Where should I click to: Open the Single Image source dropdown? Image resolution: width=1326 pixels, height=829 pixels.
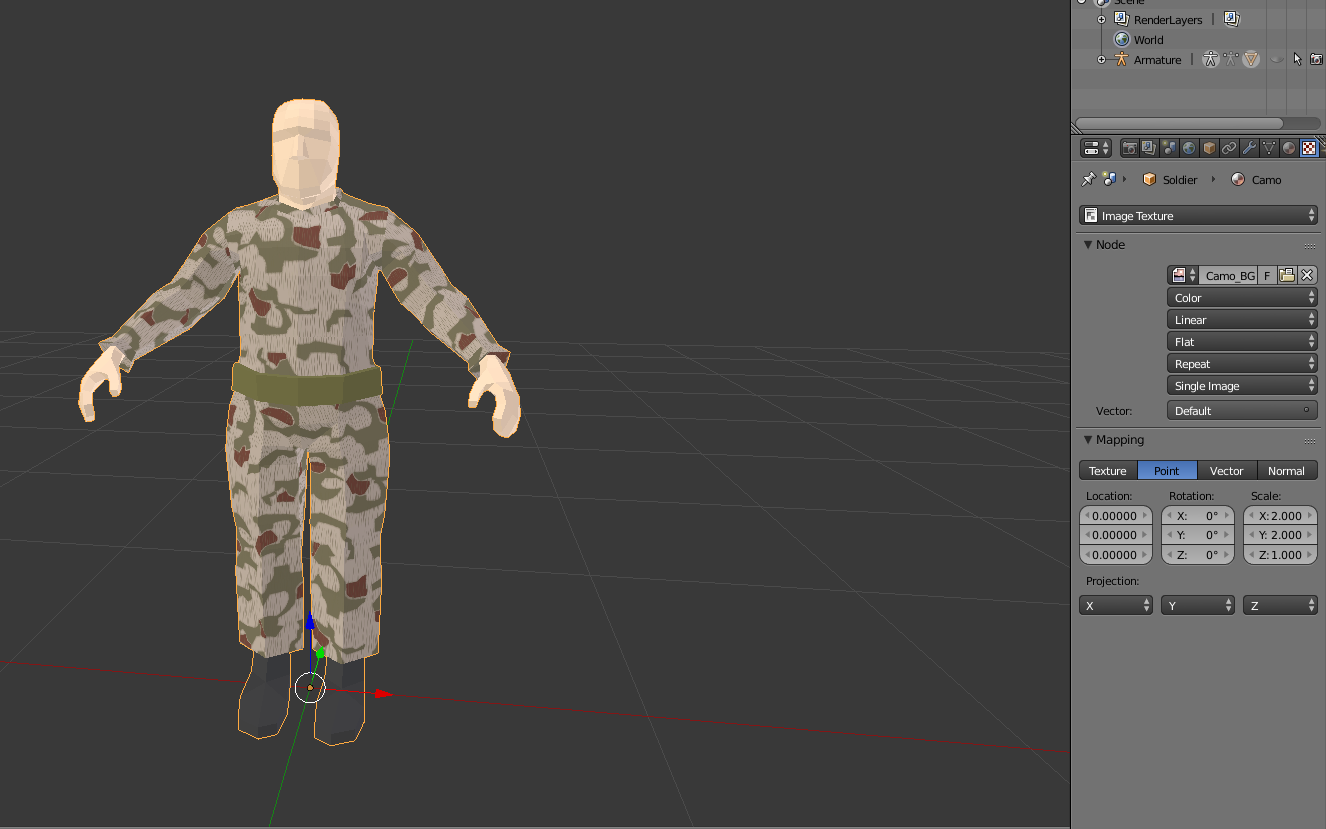coord(1242,386)
